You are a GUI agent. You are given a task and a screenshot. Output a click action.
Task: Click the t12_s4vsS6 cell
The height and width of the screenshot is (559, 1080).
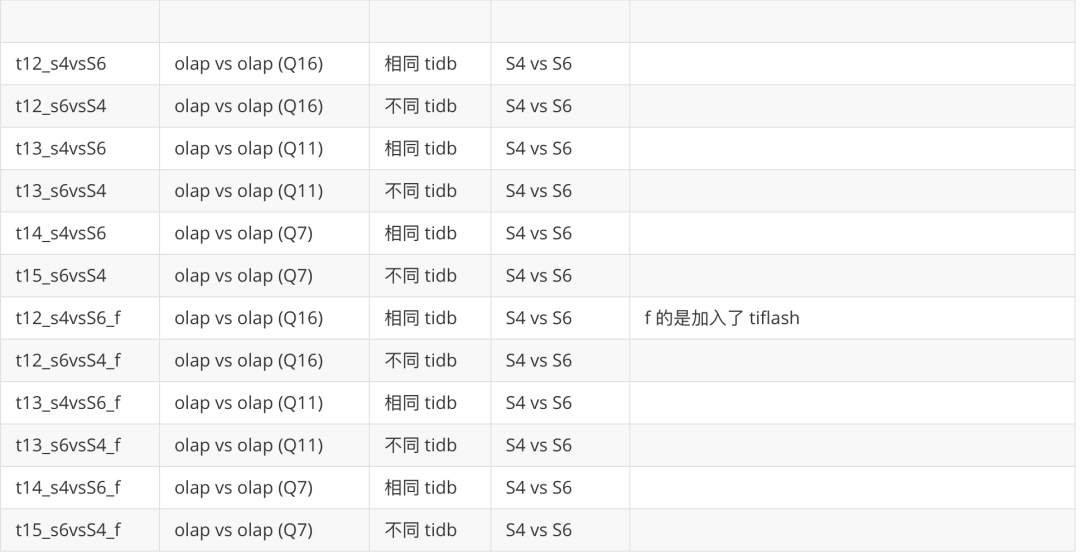coord(61,64)
